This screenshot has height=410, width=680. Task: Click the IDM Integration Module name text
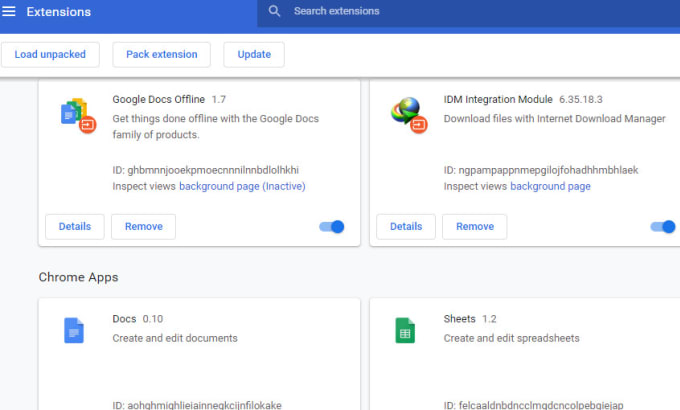[498, 99]
